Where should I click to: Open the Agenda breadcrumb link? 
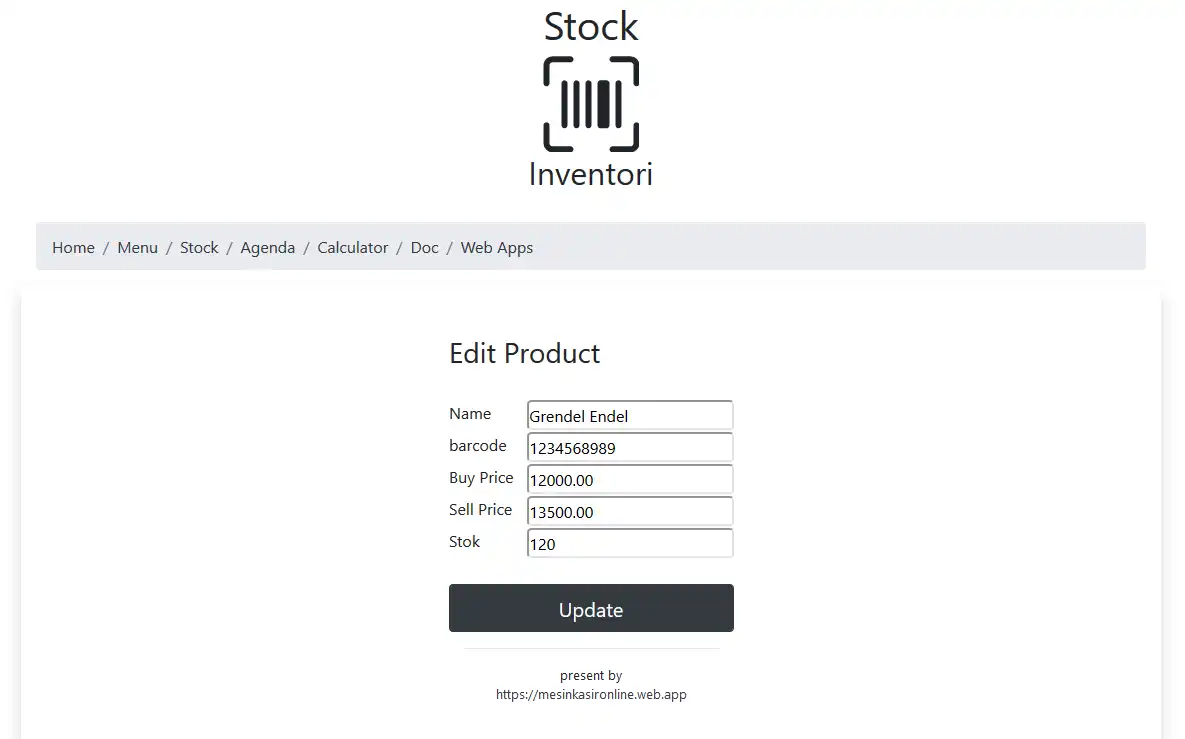coord(267,248)
